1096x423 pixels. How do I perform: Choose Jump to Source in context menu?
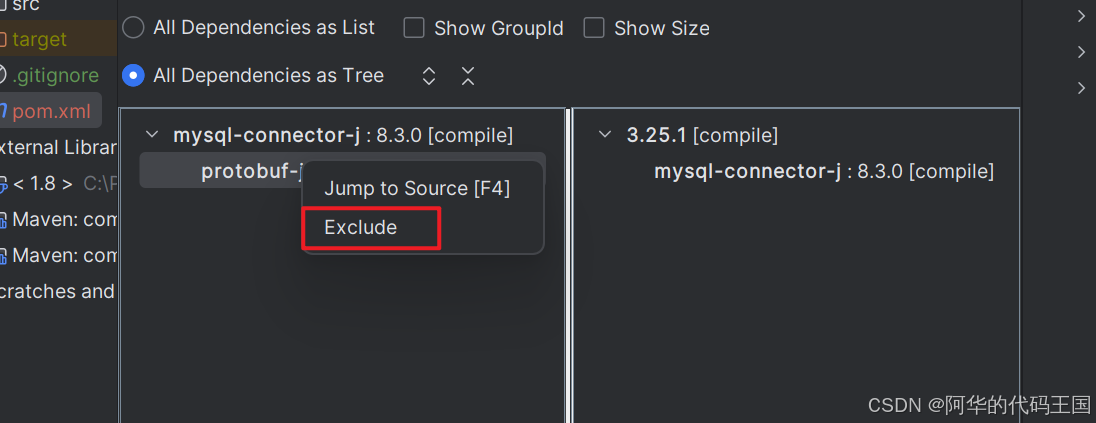tap(417, 188)
